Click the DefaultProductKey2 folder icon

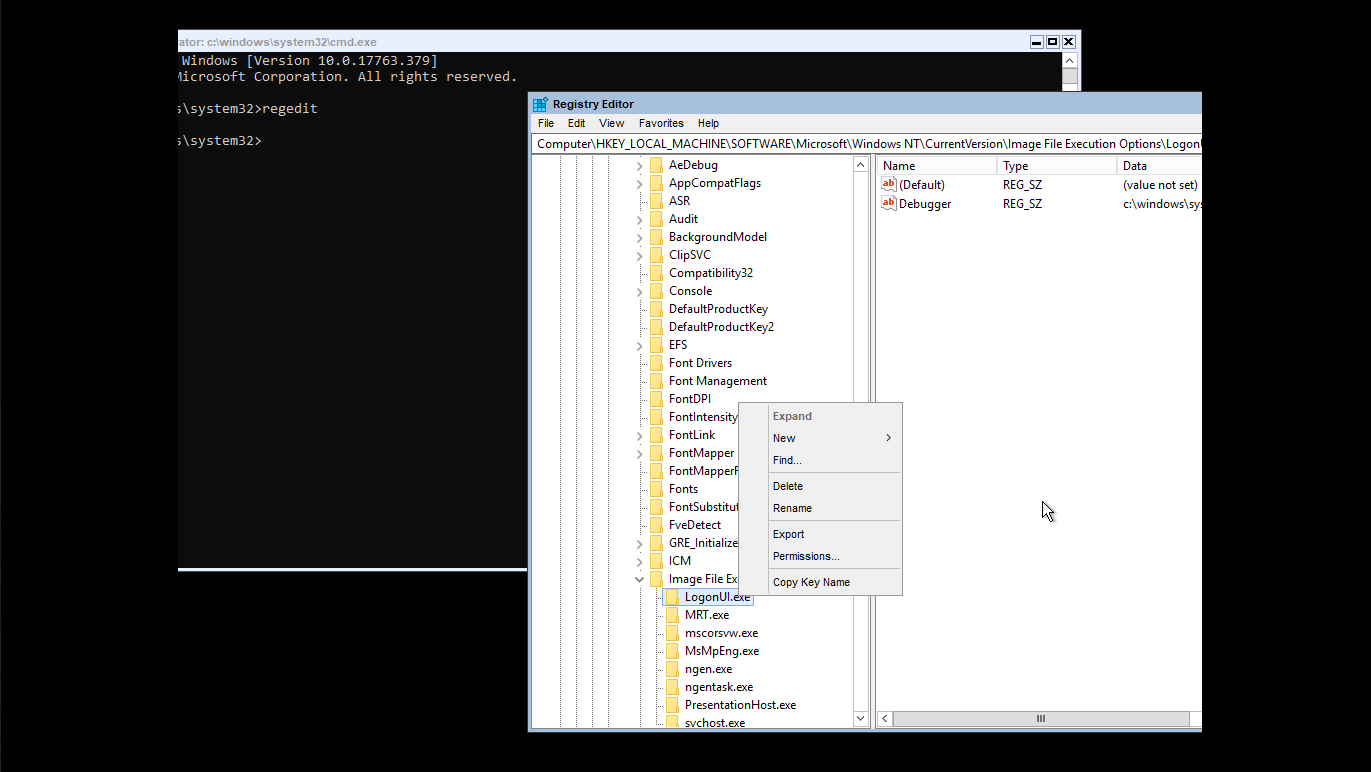tap(656, 327)
